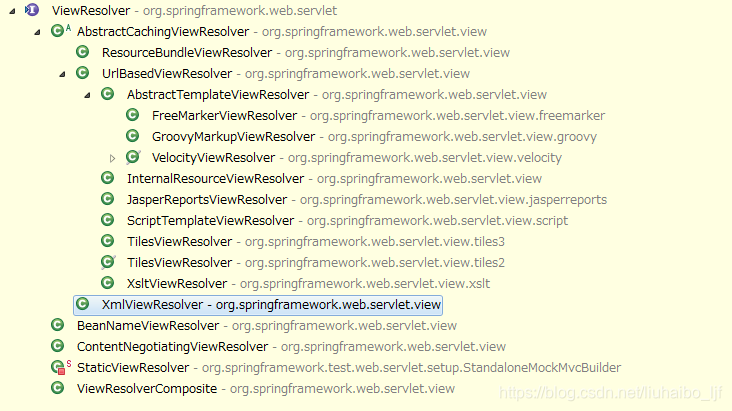Click the ViewResolverComposite class icon
Viewport: 732px width, 411px height.
(x=57, y=388)
